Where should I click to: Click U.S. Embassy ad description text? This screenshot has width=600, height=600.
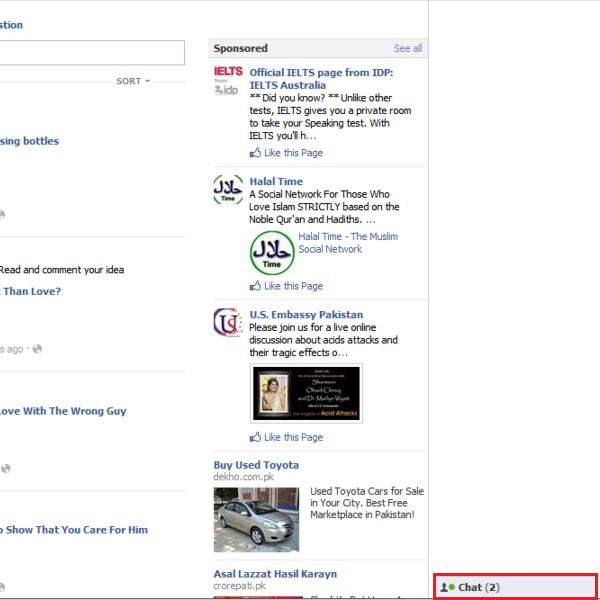[x=323, y=340]
